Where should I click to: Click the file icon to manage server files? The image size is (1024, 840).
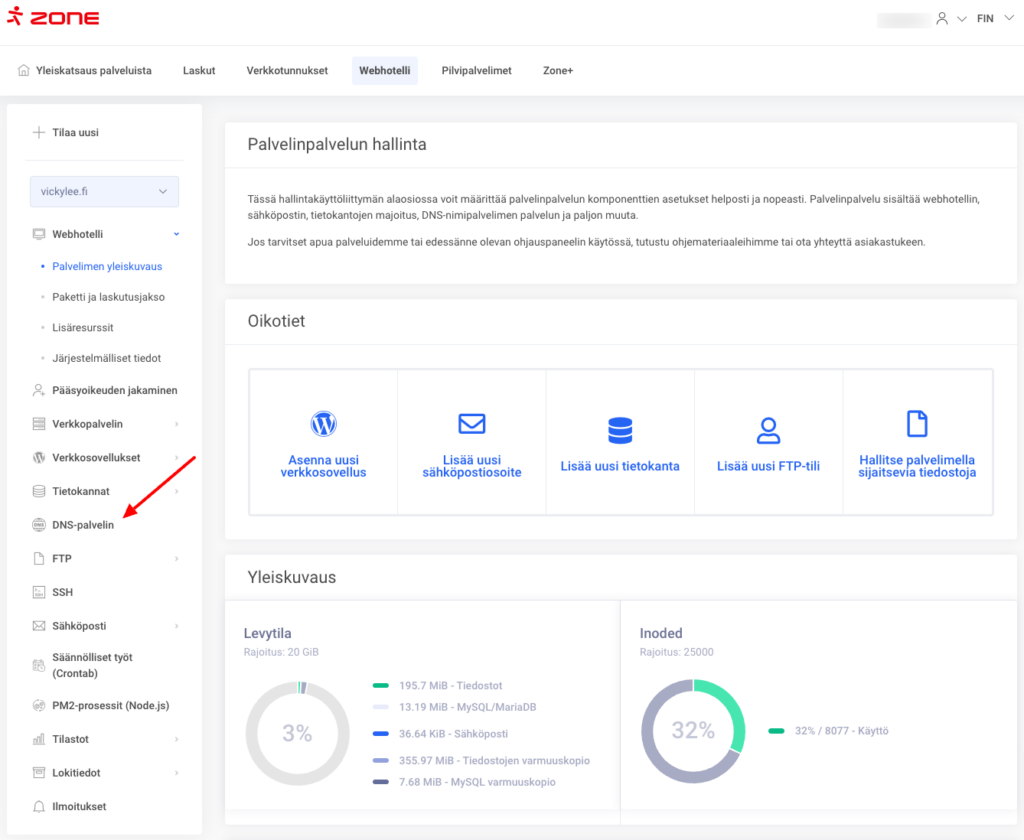(x=917, y=424)
